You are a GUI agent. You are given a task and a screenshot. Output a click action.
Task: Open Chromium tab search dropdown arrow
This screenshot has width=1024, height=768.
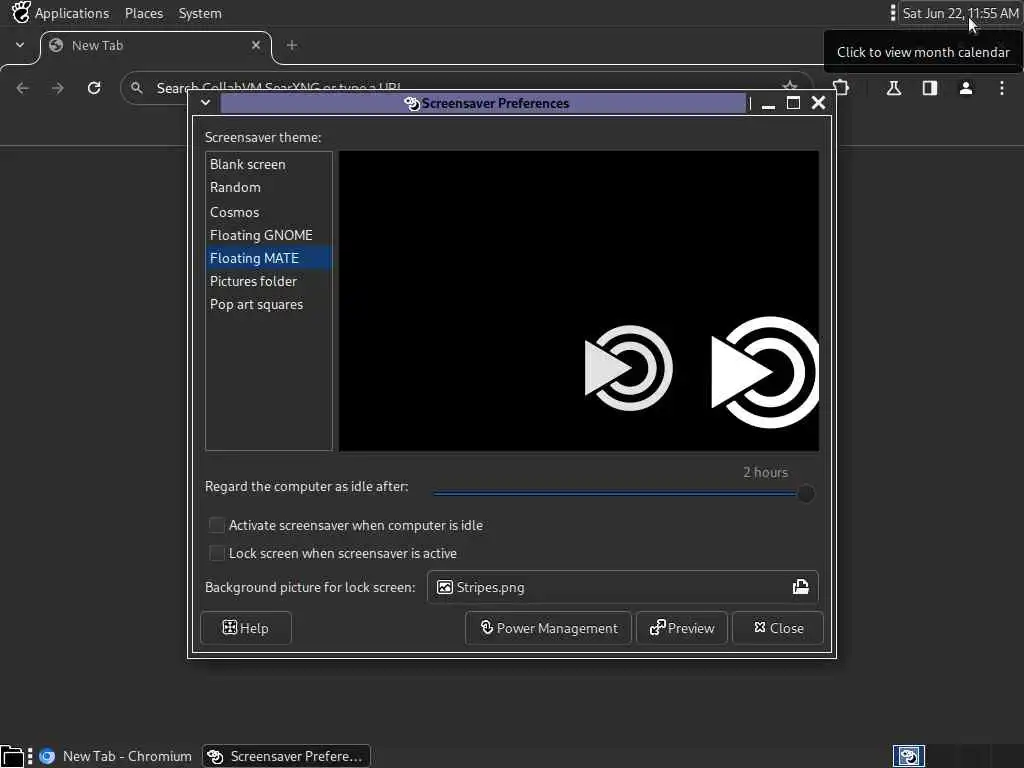click(x=20, y=45)
